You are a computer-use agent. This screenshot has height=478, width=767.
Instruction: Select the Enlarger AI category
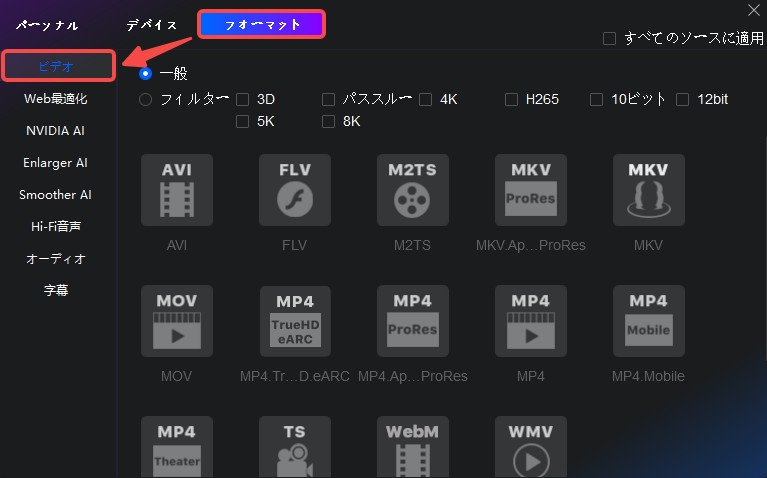pyautogui.click(x=55, y=162)
